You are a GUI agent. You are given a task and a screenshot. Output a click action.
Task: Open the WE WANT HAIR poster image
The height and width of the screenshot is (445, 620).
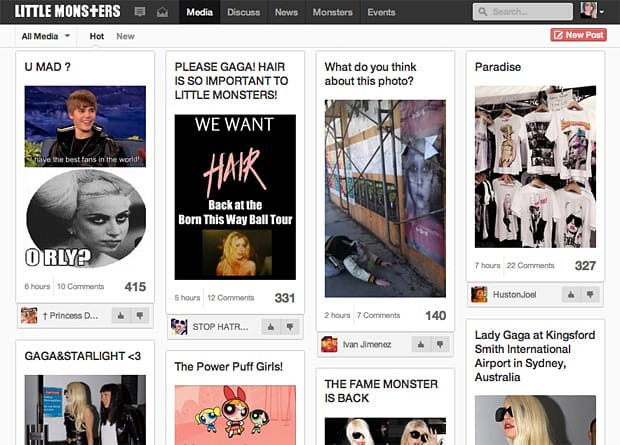(235, 197)
